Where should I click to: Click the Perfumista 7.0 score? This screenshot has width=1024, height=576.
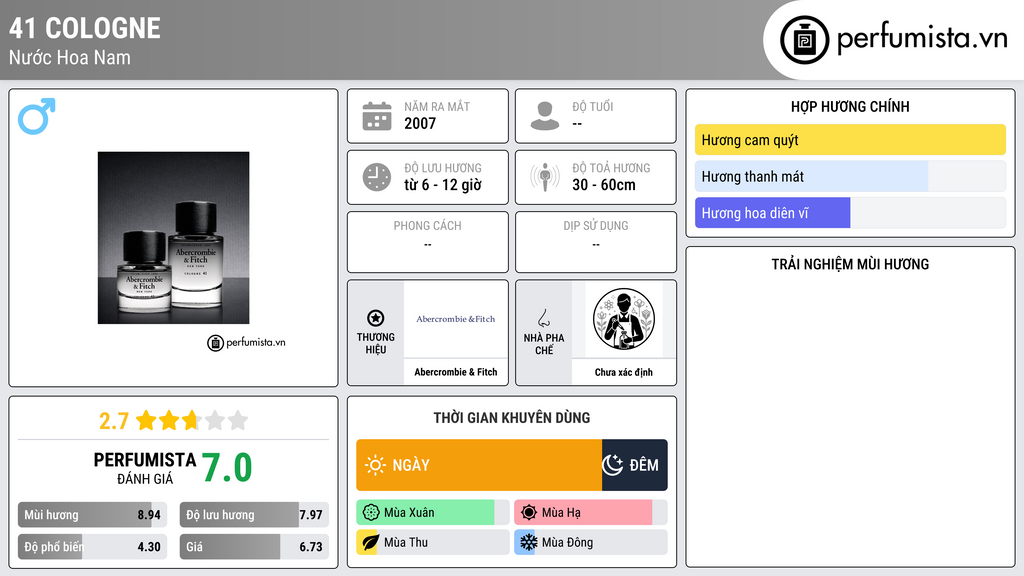click(227, 468)
